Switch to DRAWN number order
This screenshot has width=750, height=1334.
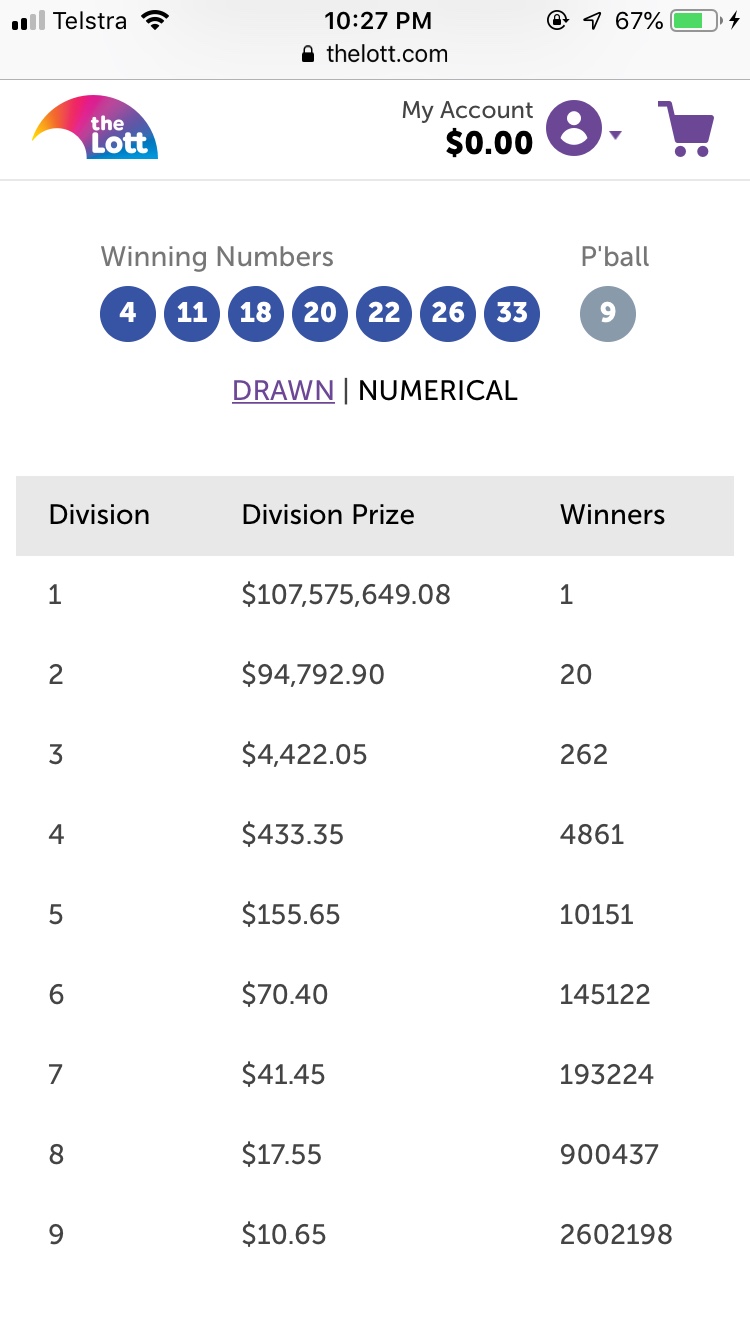tap(283, 391)
